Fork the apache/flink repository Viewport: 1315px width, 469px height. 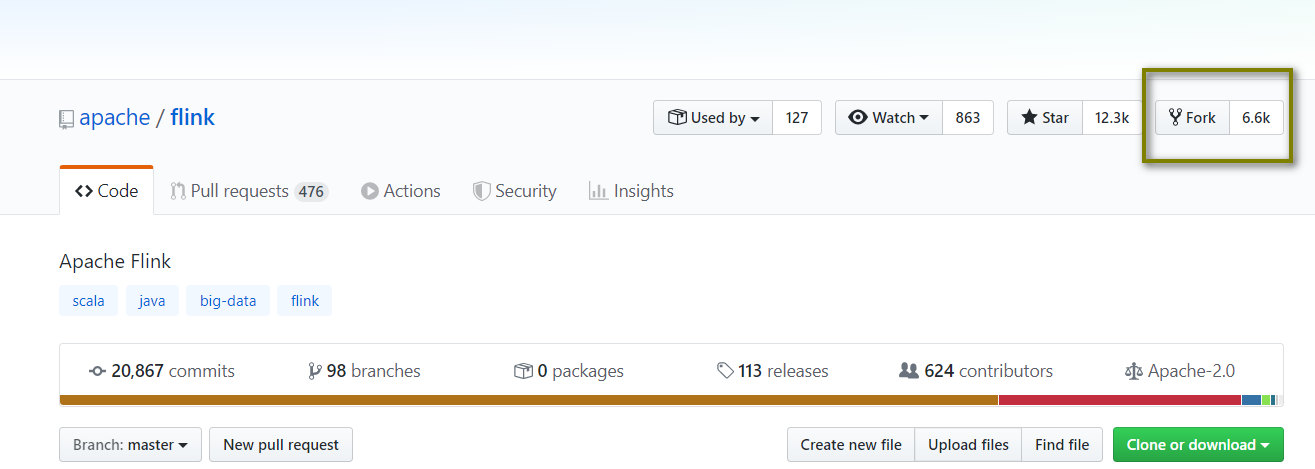coord(1192,118)
